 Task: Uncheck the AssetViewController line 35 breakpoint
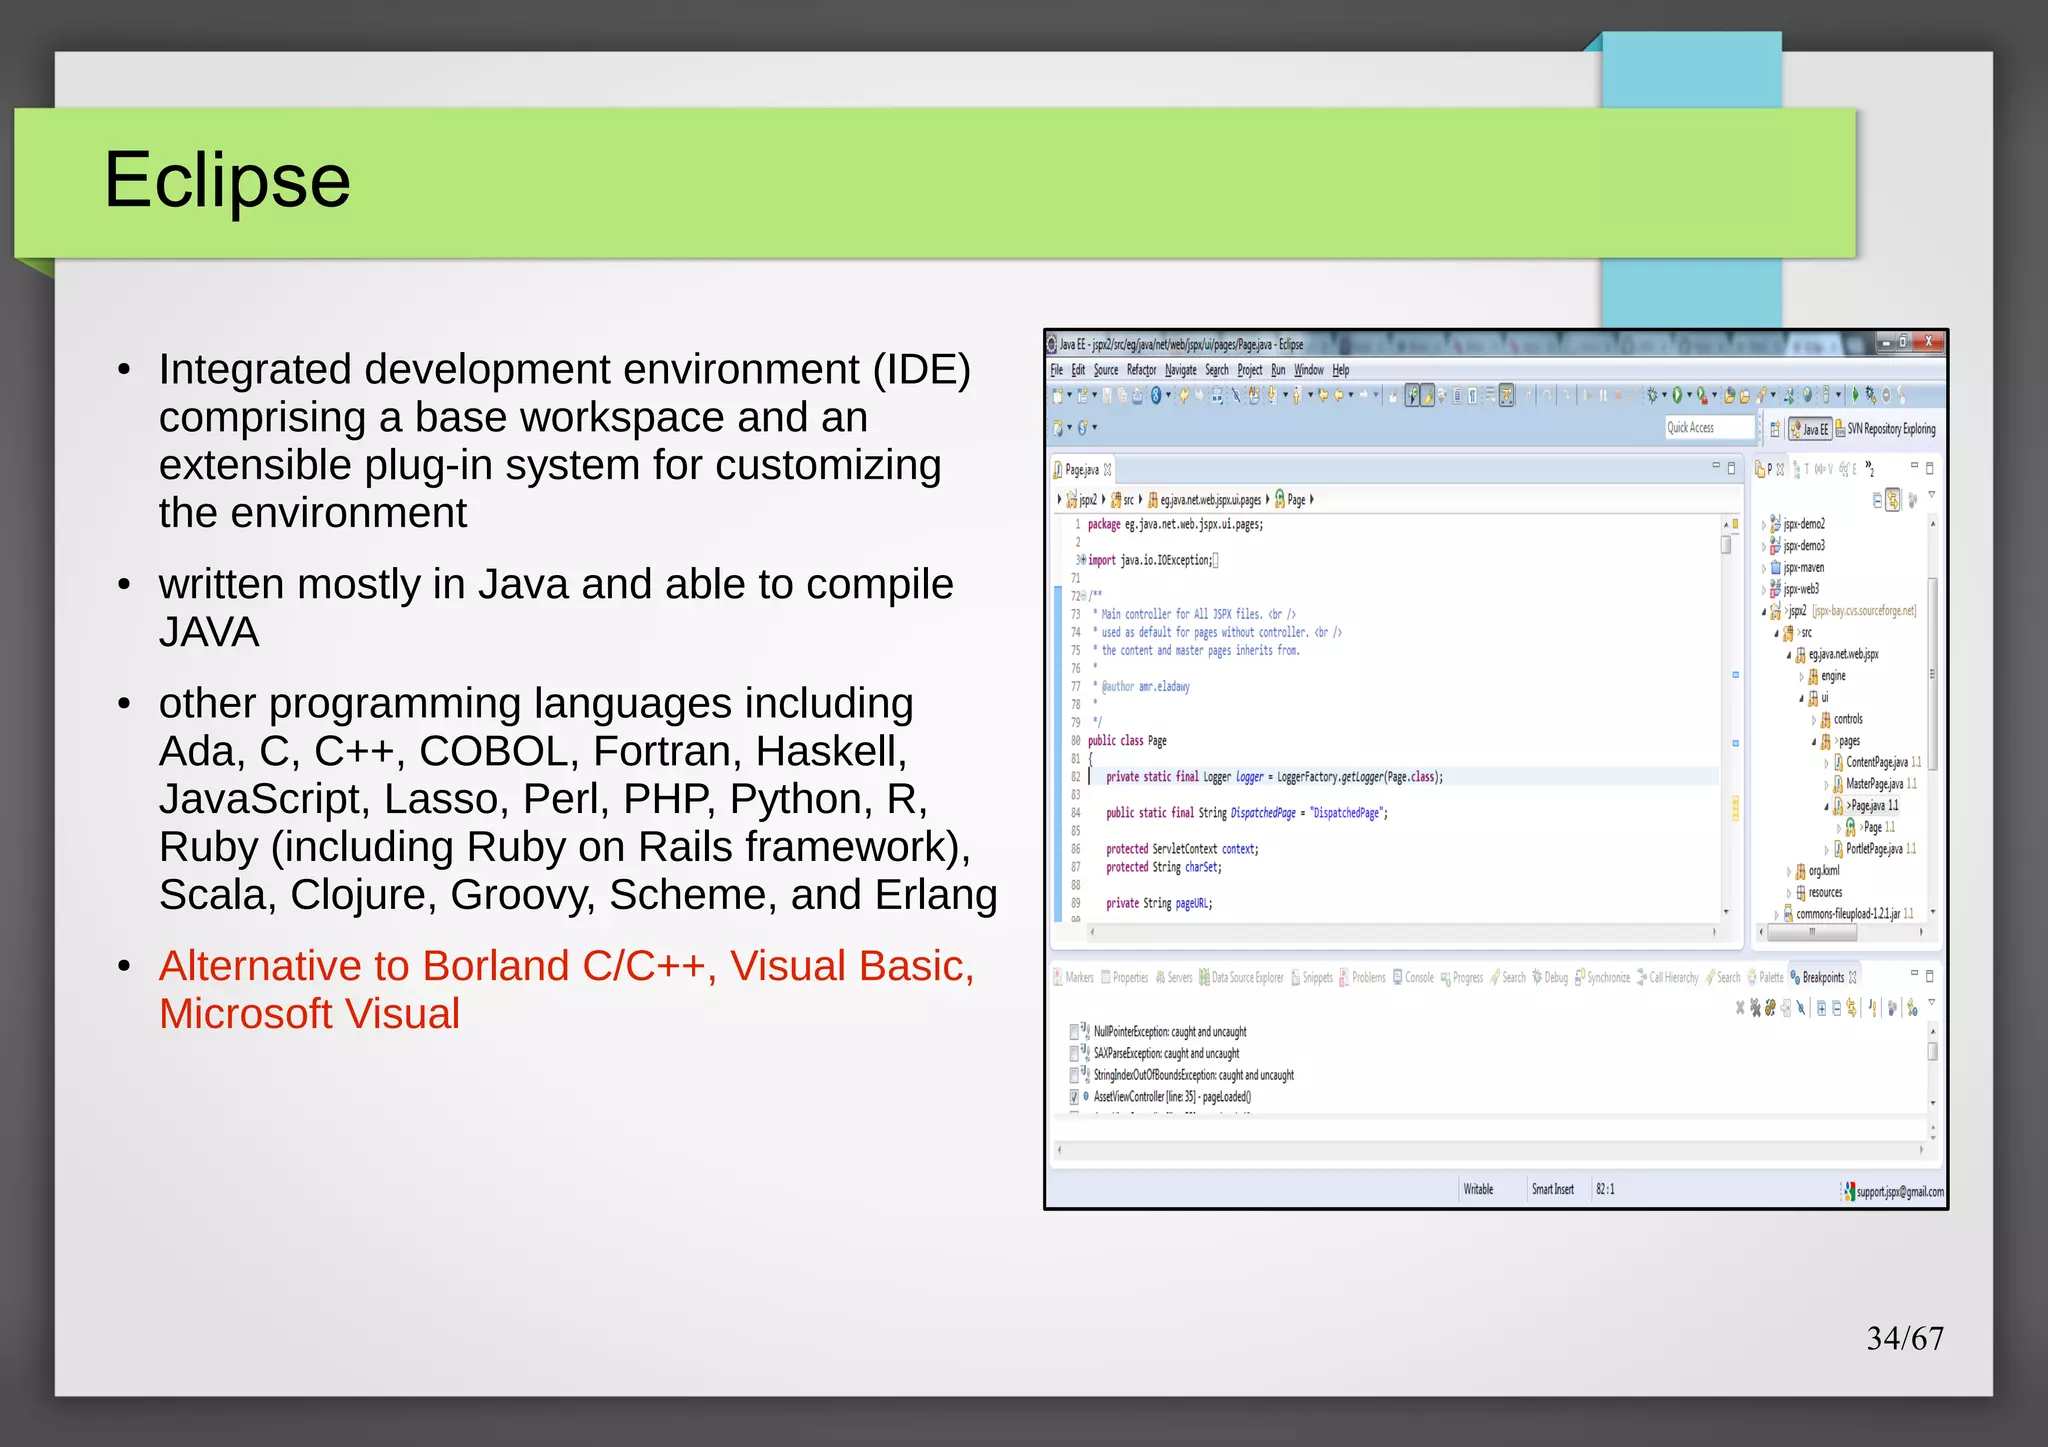[x=1074, y=1097]
